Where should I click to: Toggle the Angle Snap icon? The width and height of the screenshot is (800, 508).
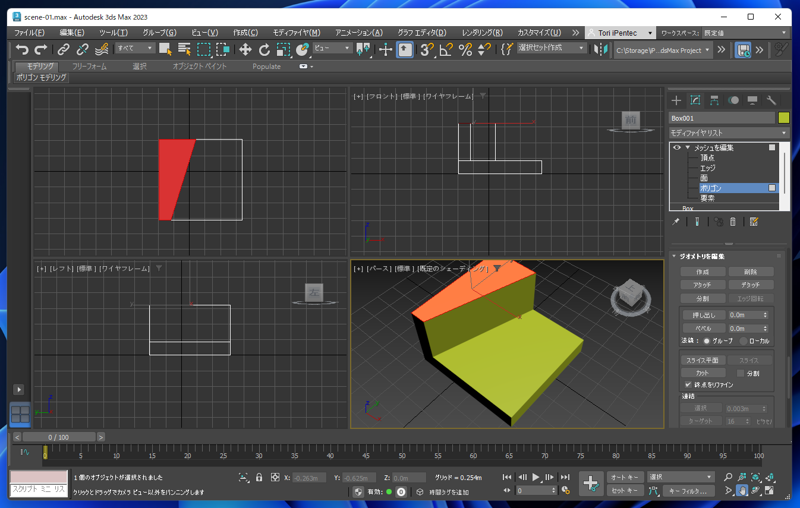[x=446, y=49]
